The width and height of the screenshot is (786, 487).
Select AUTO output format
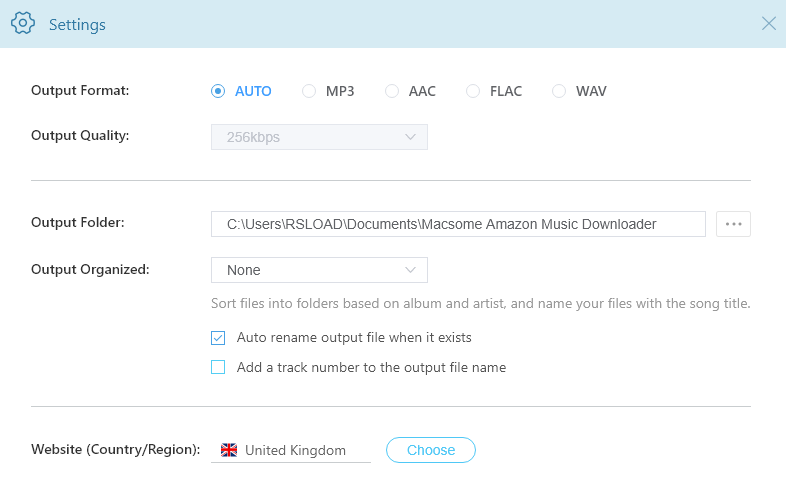click(x=218, y=91)
